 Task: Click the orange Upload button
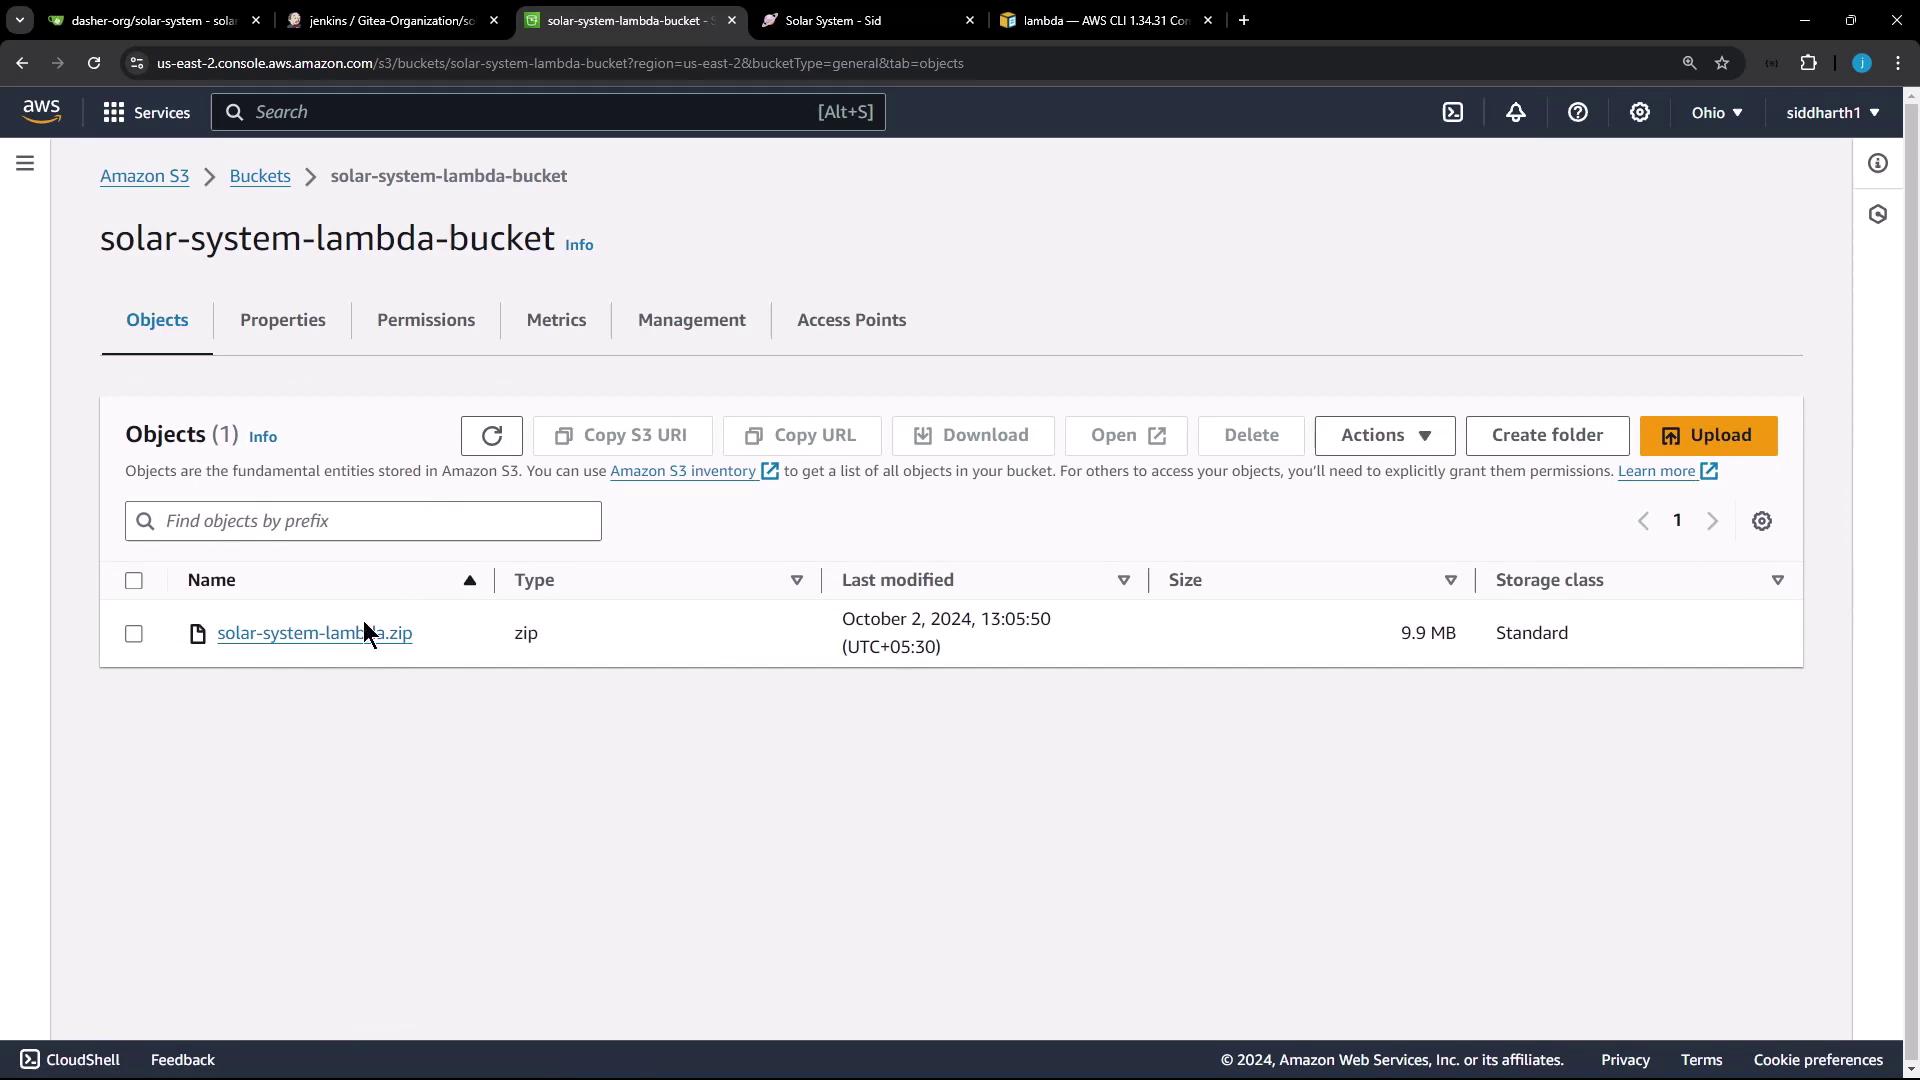(1708, 436)
